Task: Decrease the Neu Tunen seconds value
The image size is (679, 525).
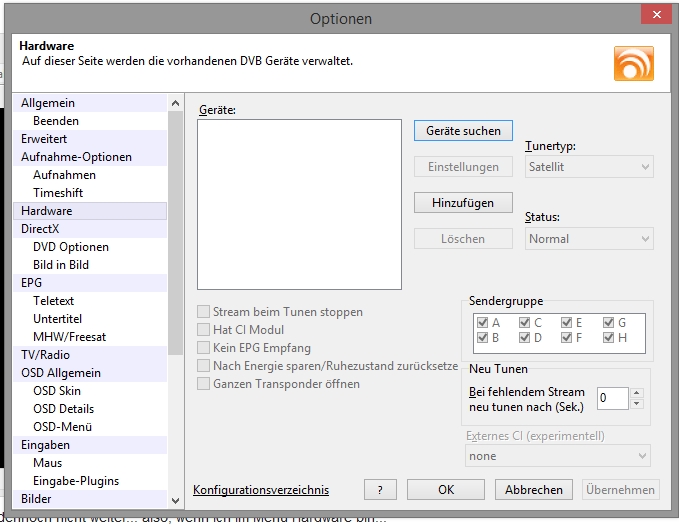Action: click(637, 403)
